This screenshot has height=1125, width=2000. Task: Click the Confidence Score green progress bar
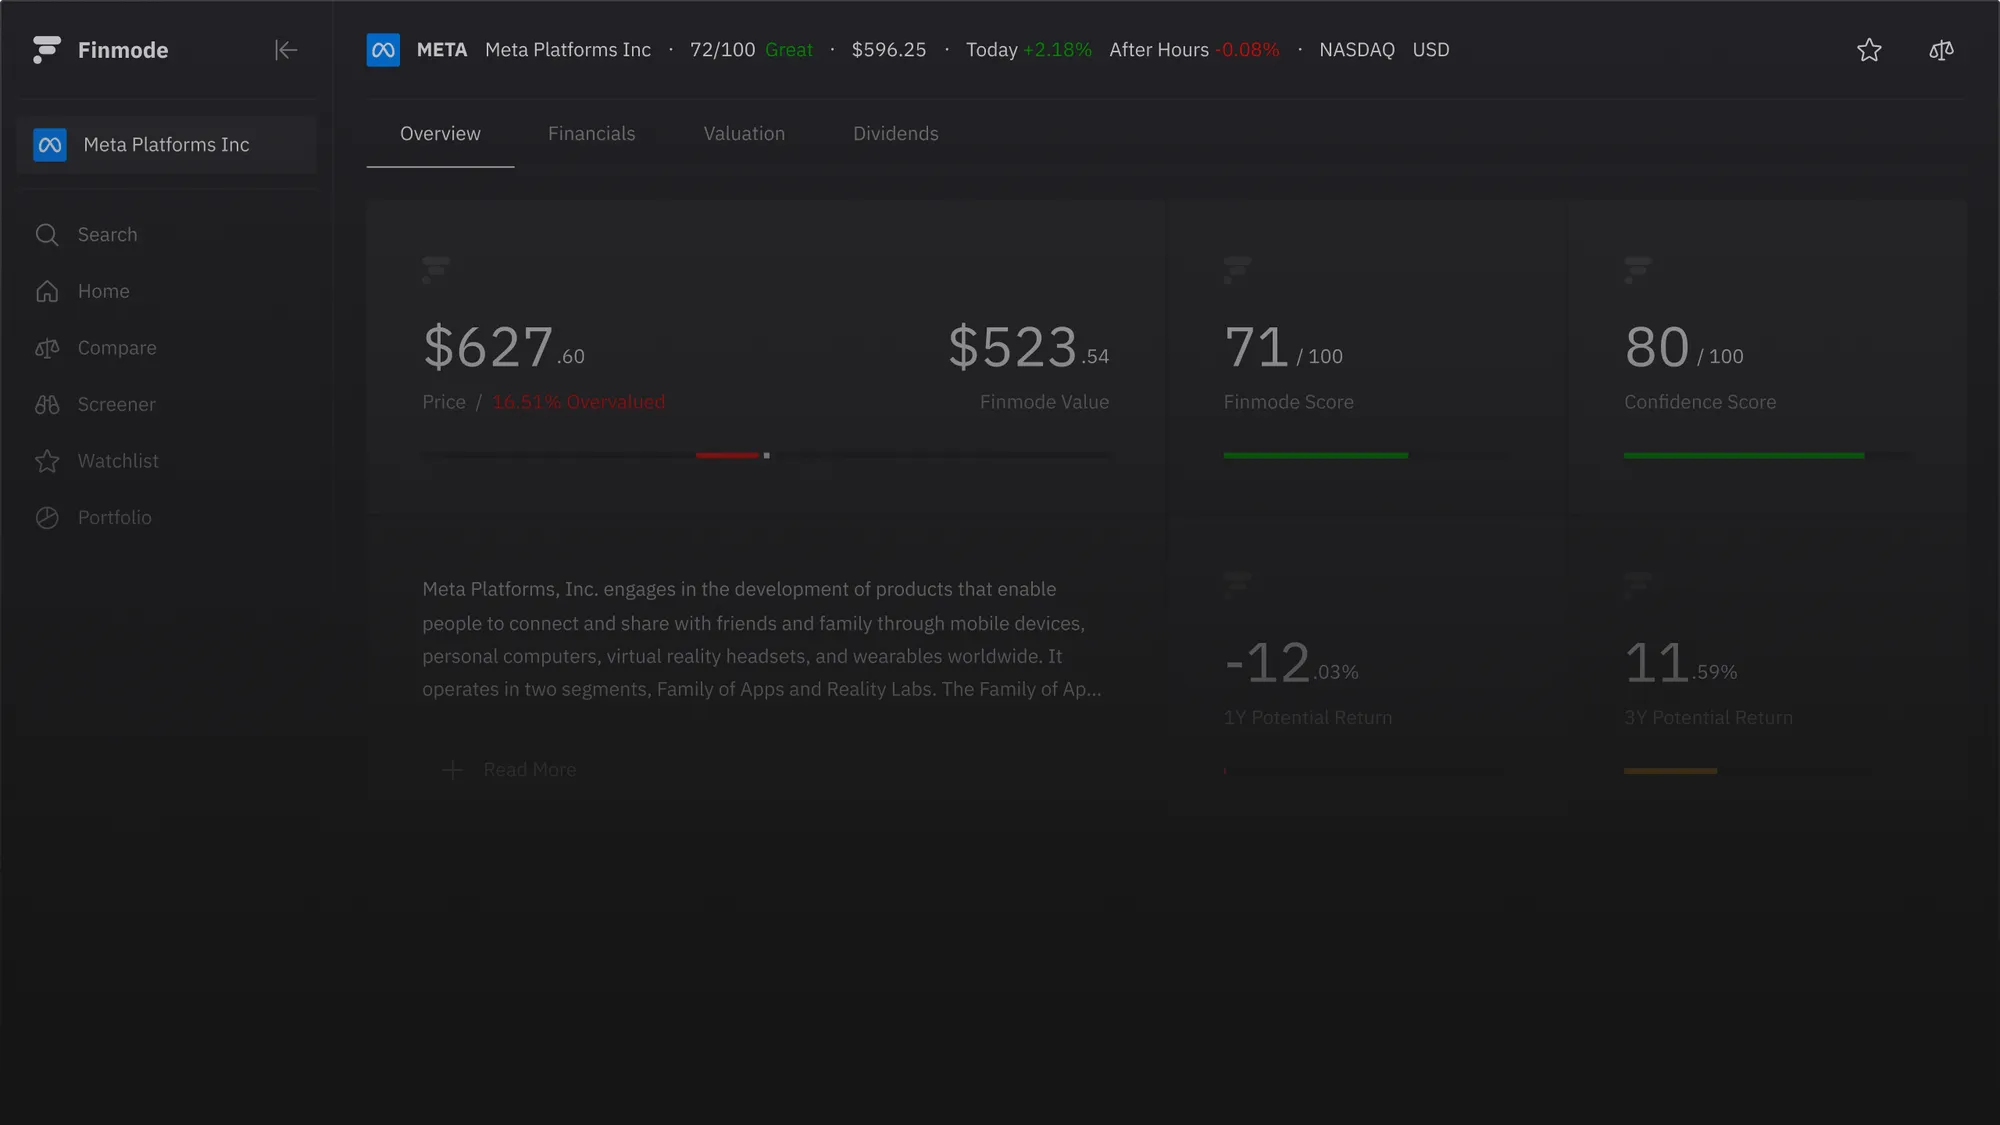tap(1743, 456)
